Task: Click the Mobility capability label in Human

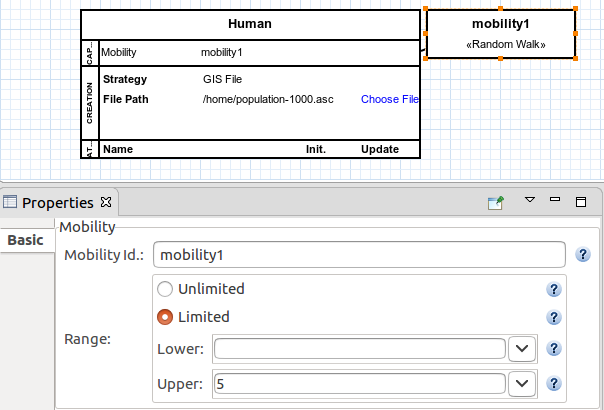Action: (119, 52)
